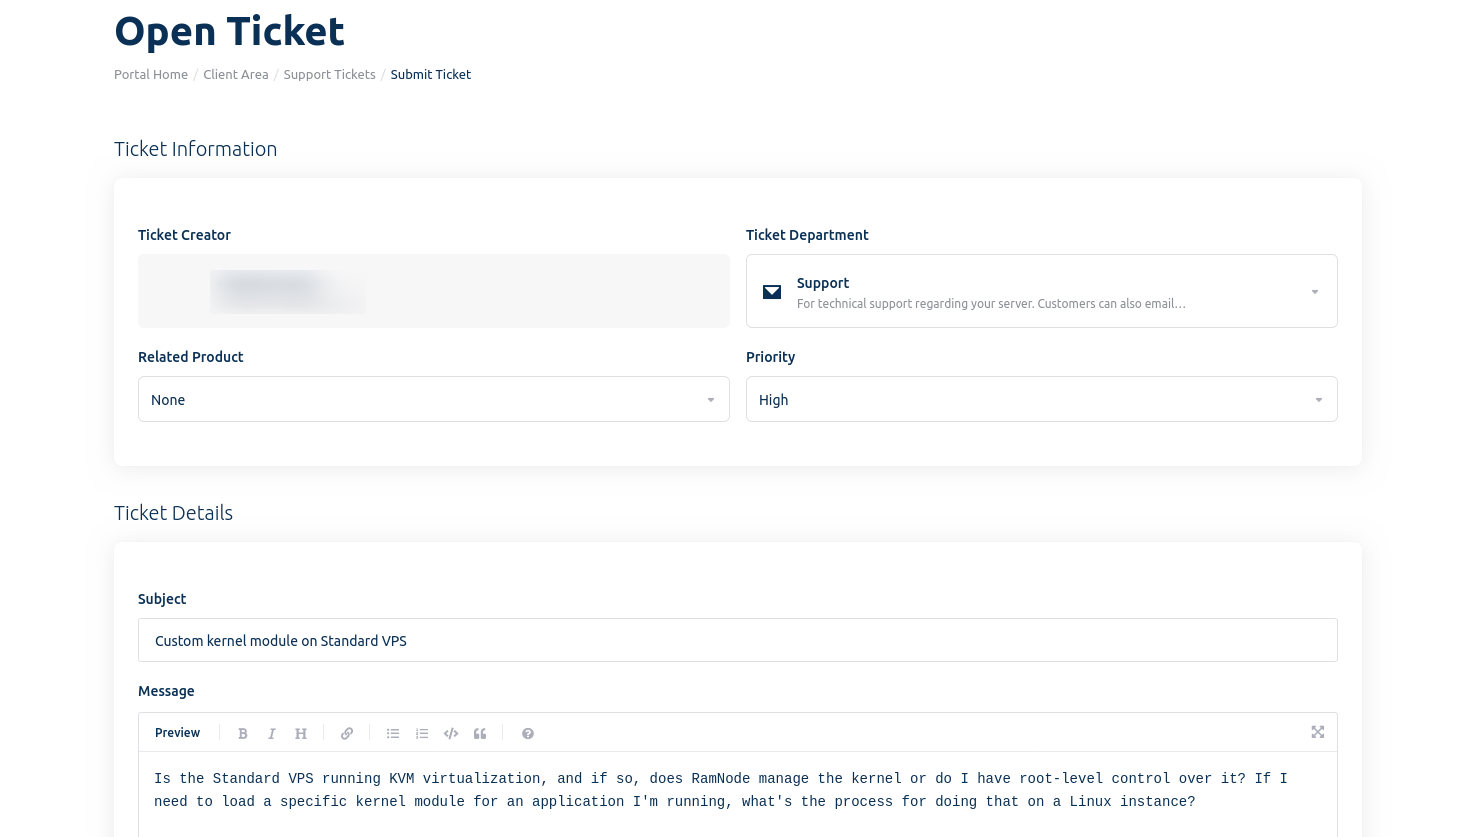Click into the Subject input field
Viewport: 1461px width, 837px height.
738,640
